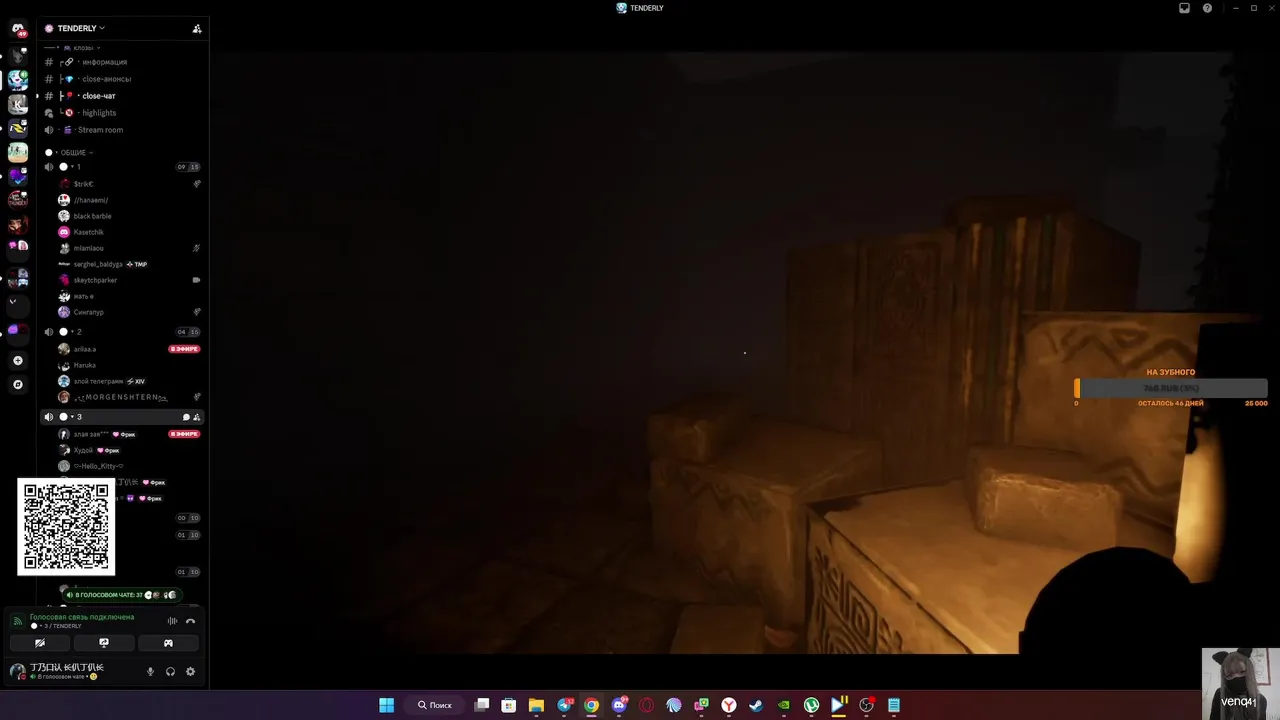Watch злая зая live stream badge
1280x720 pixels.
(184, 434)
